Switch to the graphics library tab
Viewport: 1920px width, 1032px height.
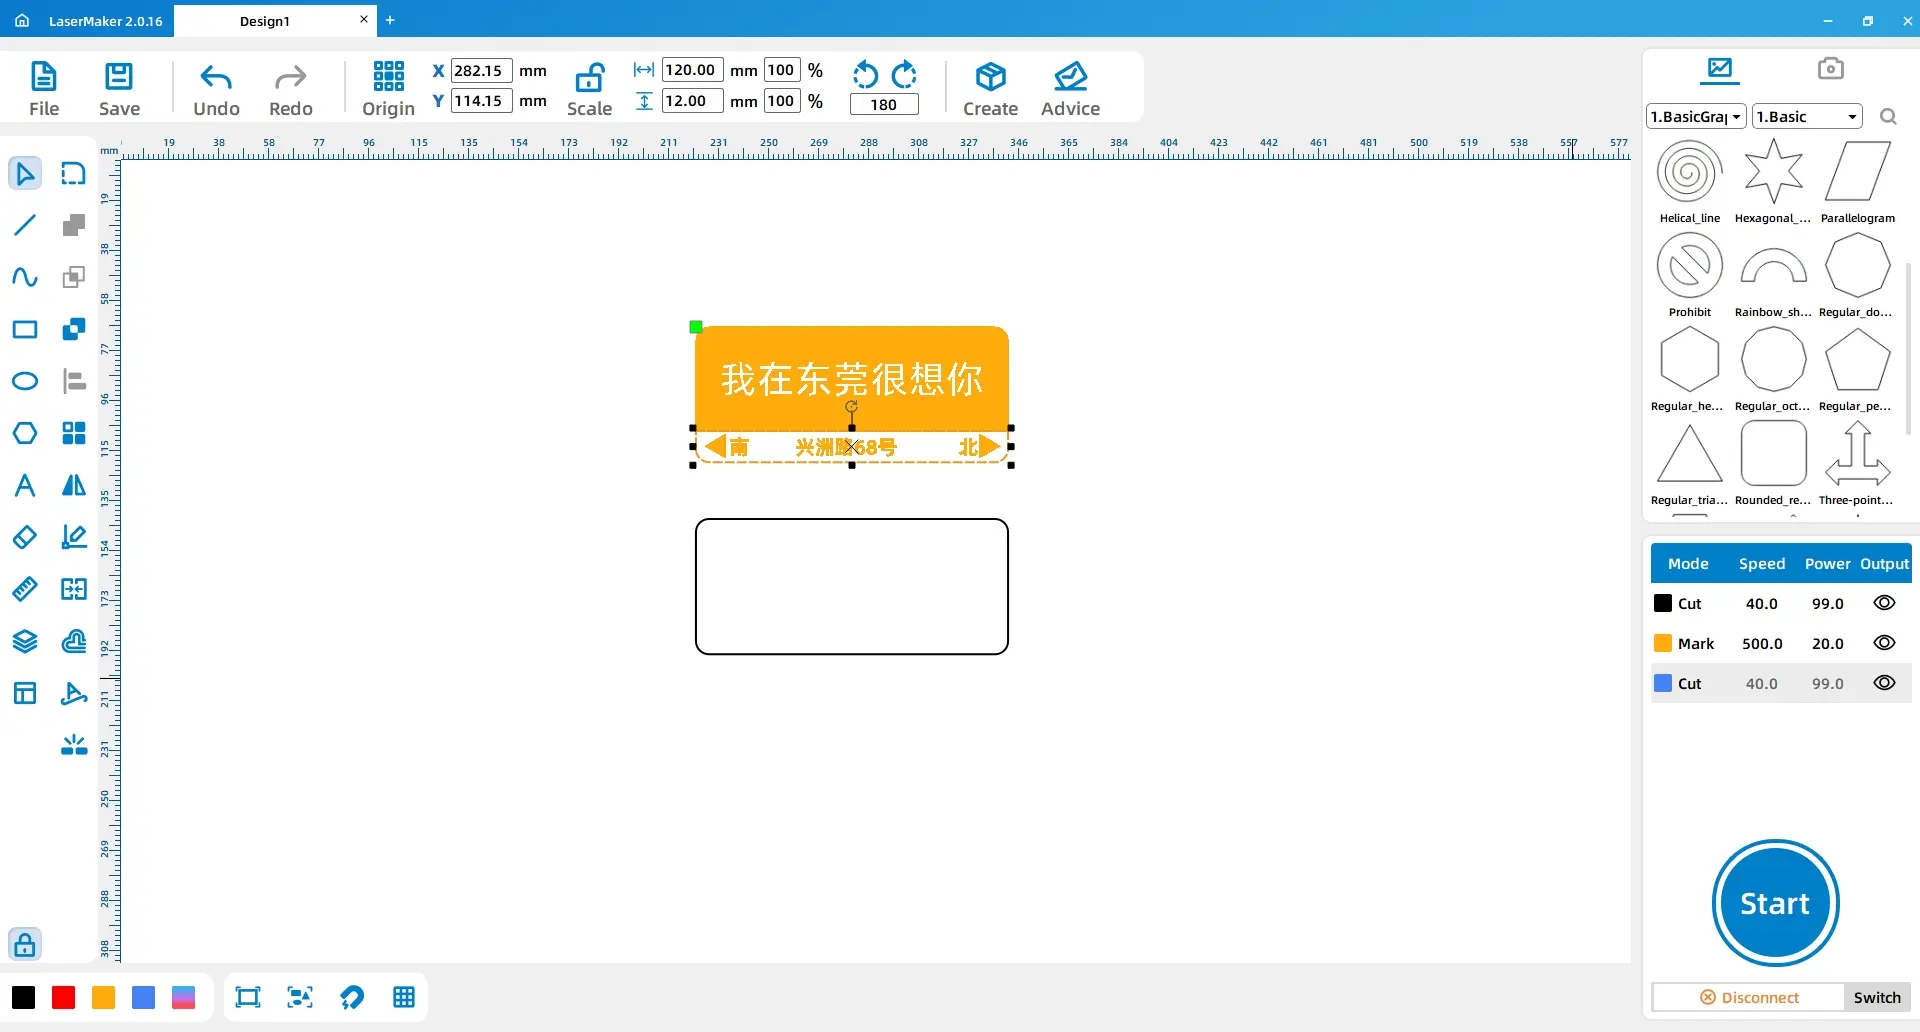point(1720,68)
